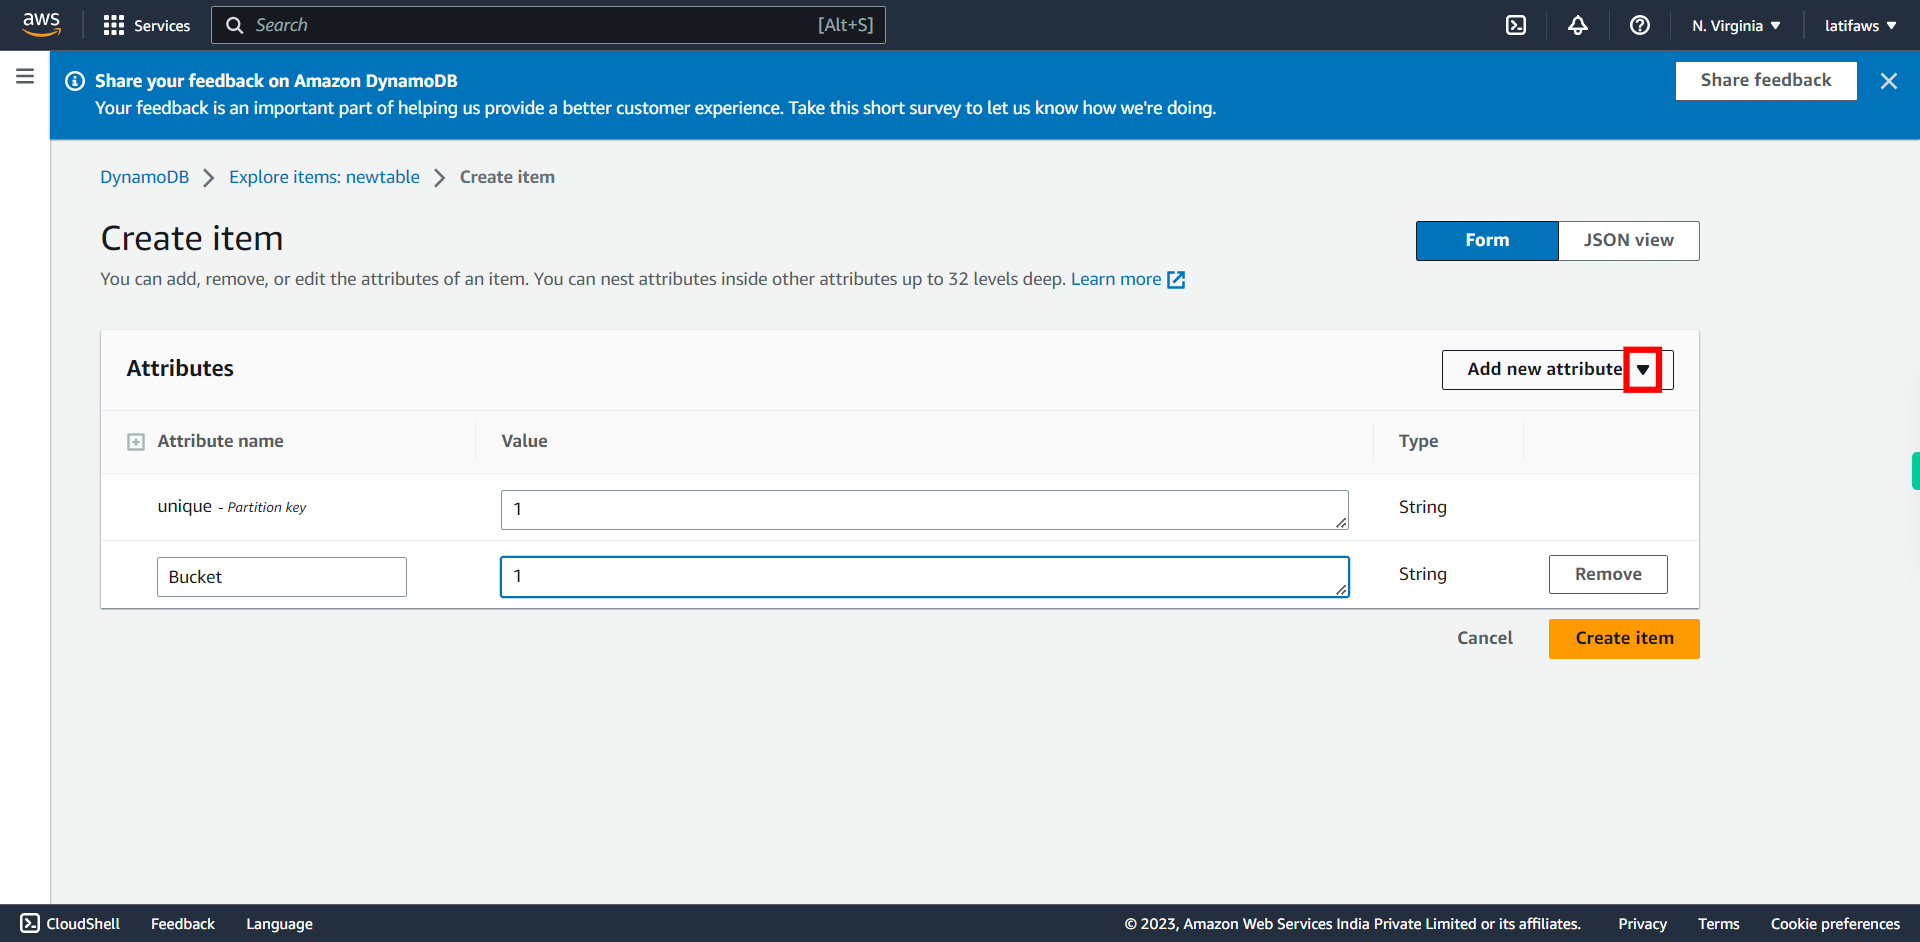Go to DynamoDB breadcrumb link
Image resolution: width=1920 pixels, height=942 pixels.
pyautogui.click(x=144, y=177)
